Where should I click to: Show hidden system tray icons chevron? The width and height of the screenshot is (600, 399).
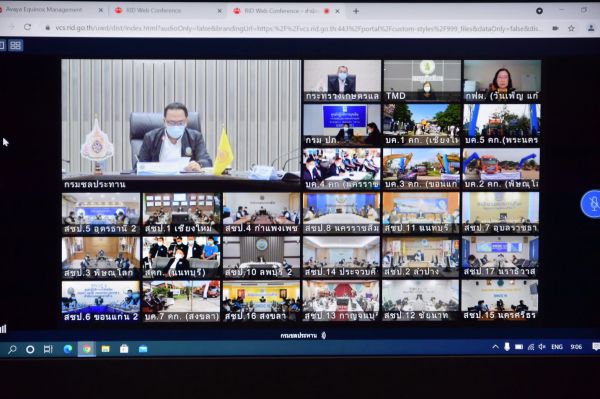[x=495, y=347]
